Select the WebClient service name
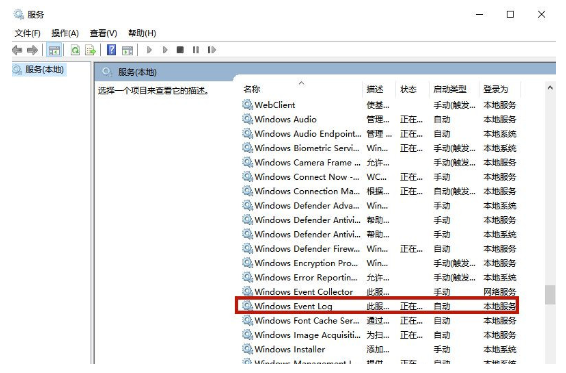 click(274, 105)
